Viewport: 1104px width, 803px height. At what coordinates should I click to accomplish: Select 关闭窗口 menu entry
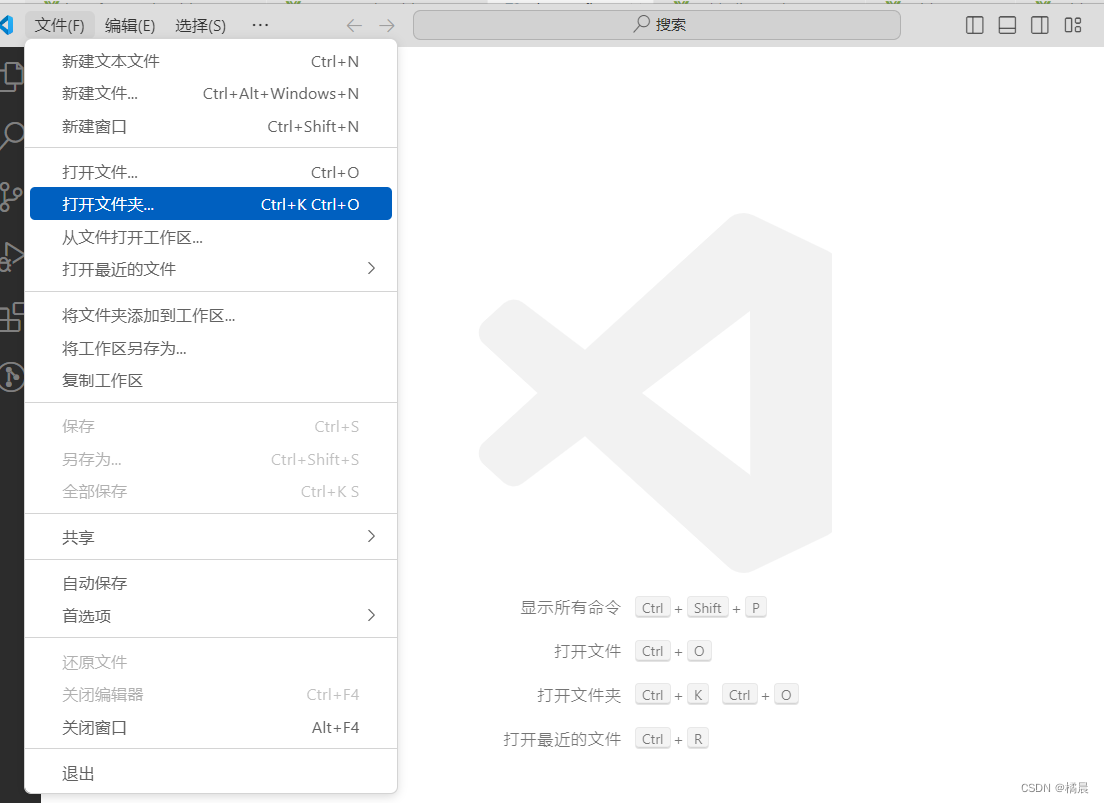point(211,728)
